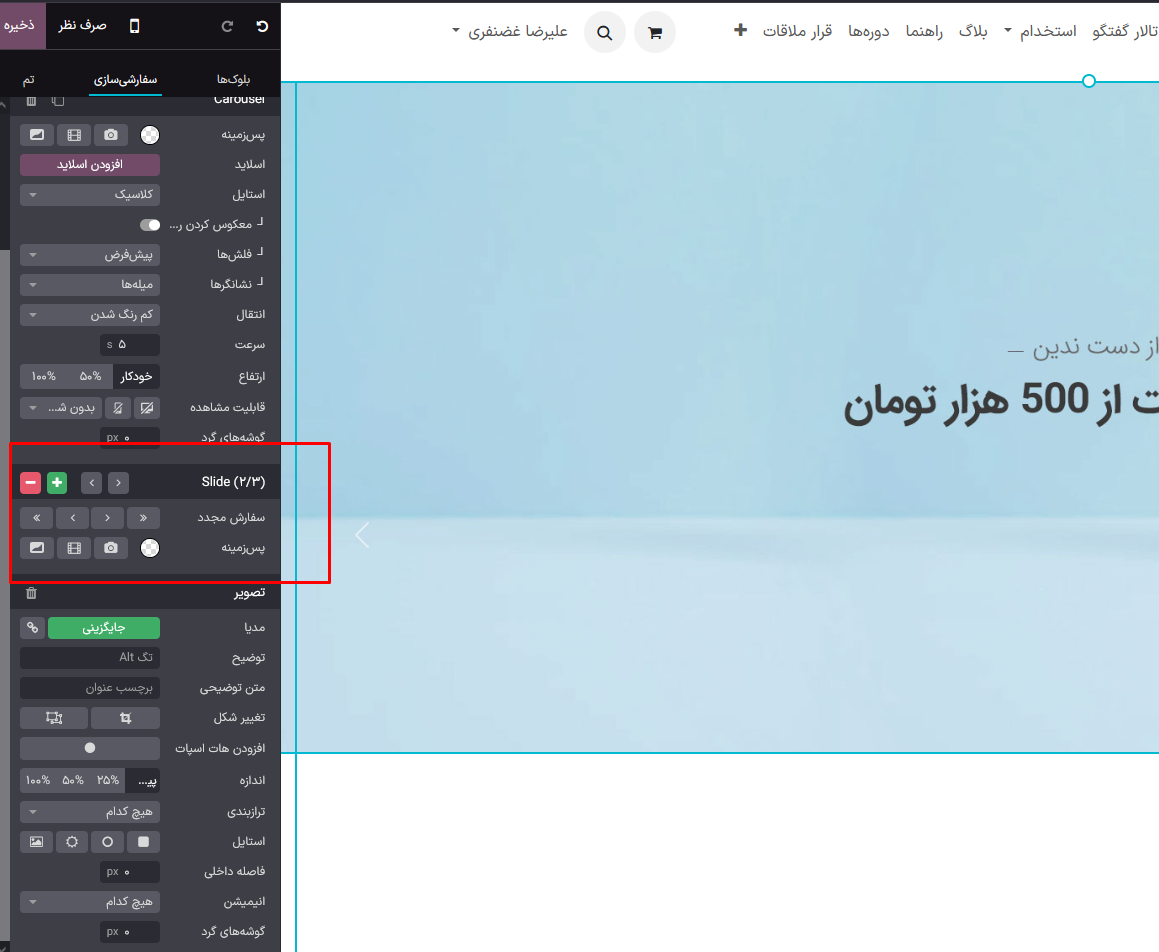Set carousel height to ۵۰%

pos(90,376)
